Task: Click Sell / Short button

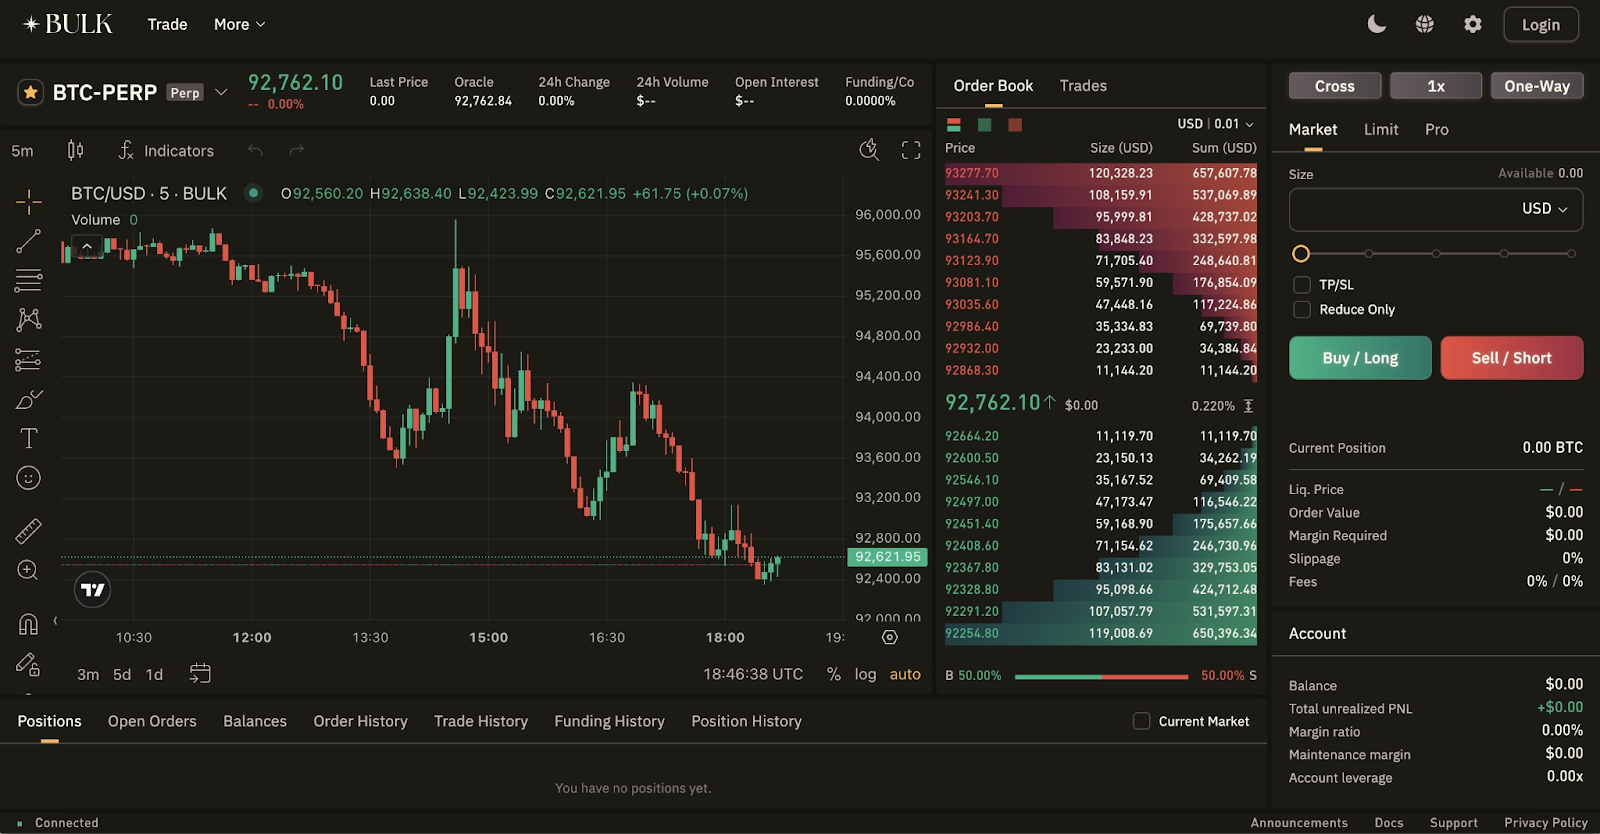Action: point(1512,358)
